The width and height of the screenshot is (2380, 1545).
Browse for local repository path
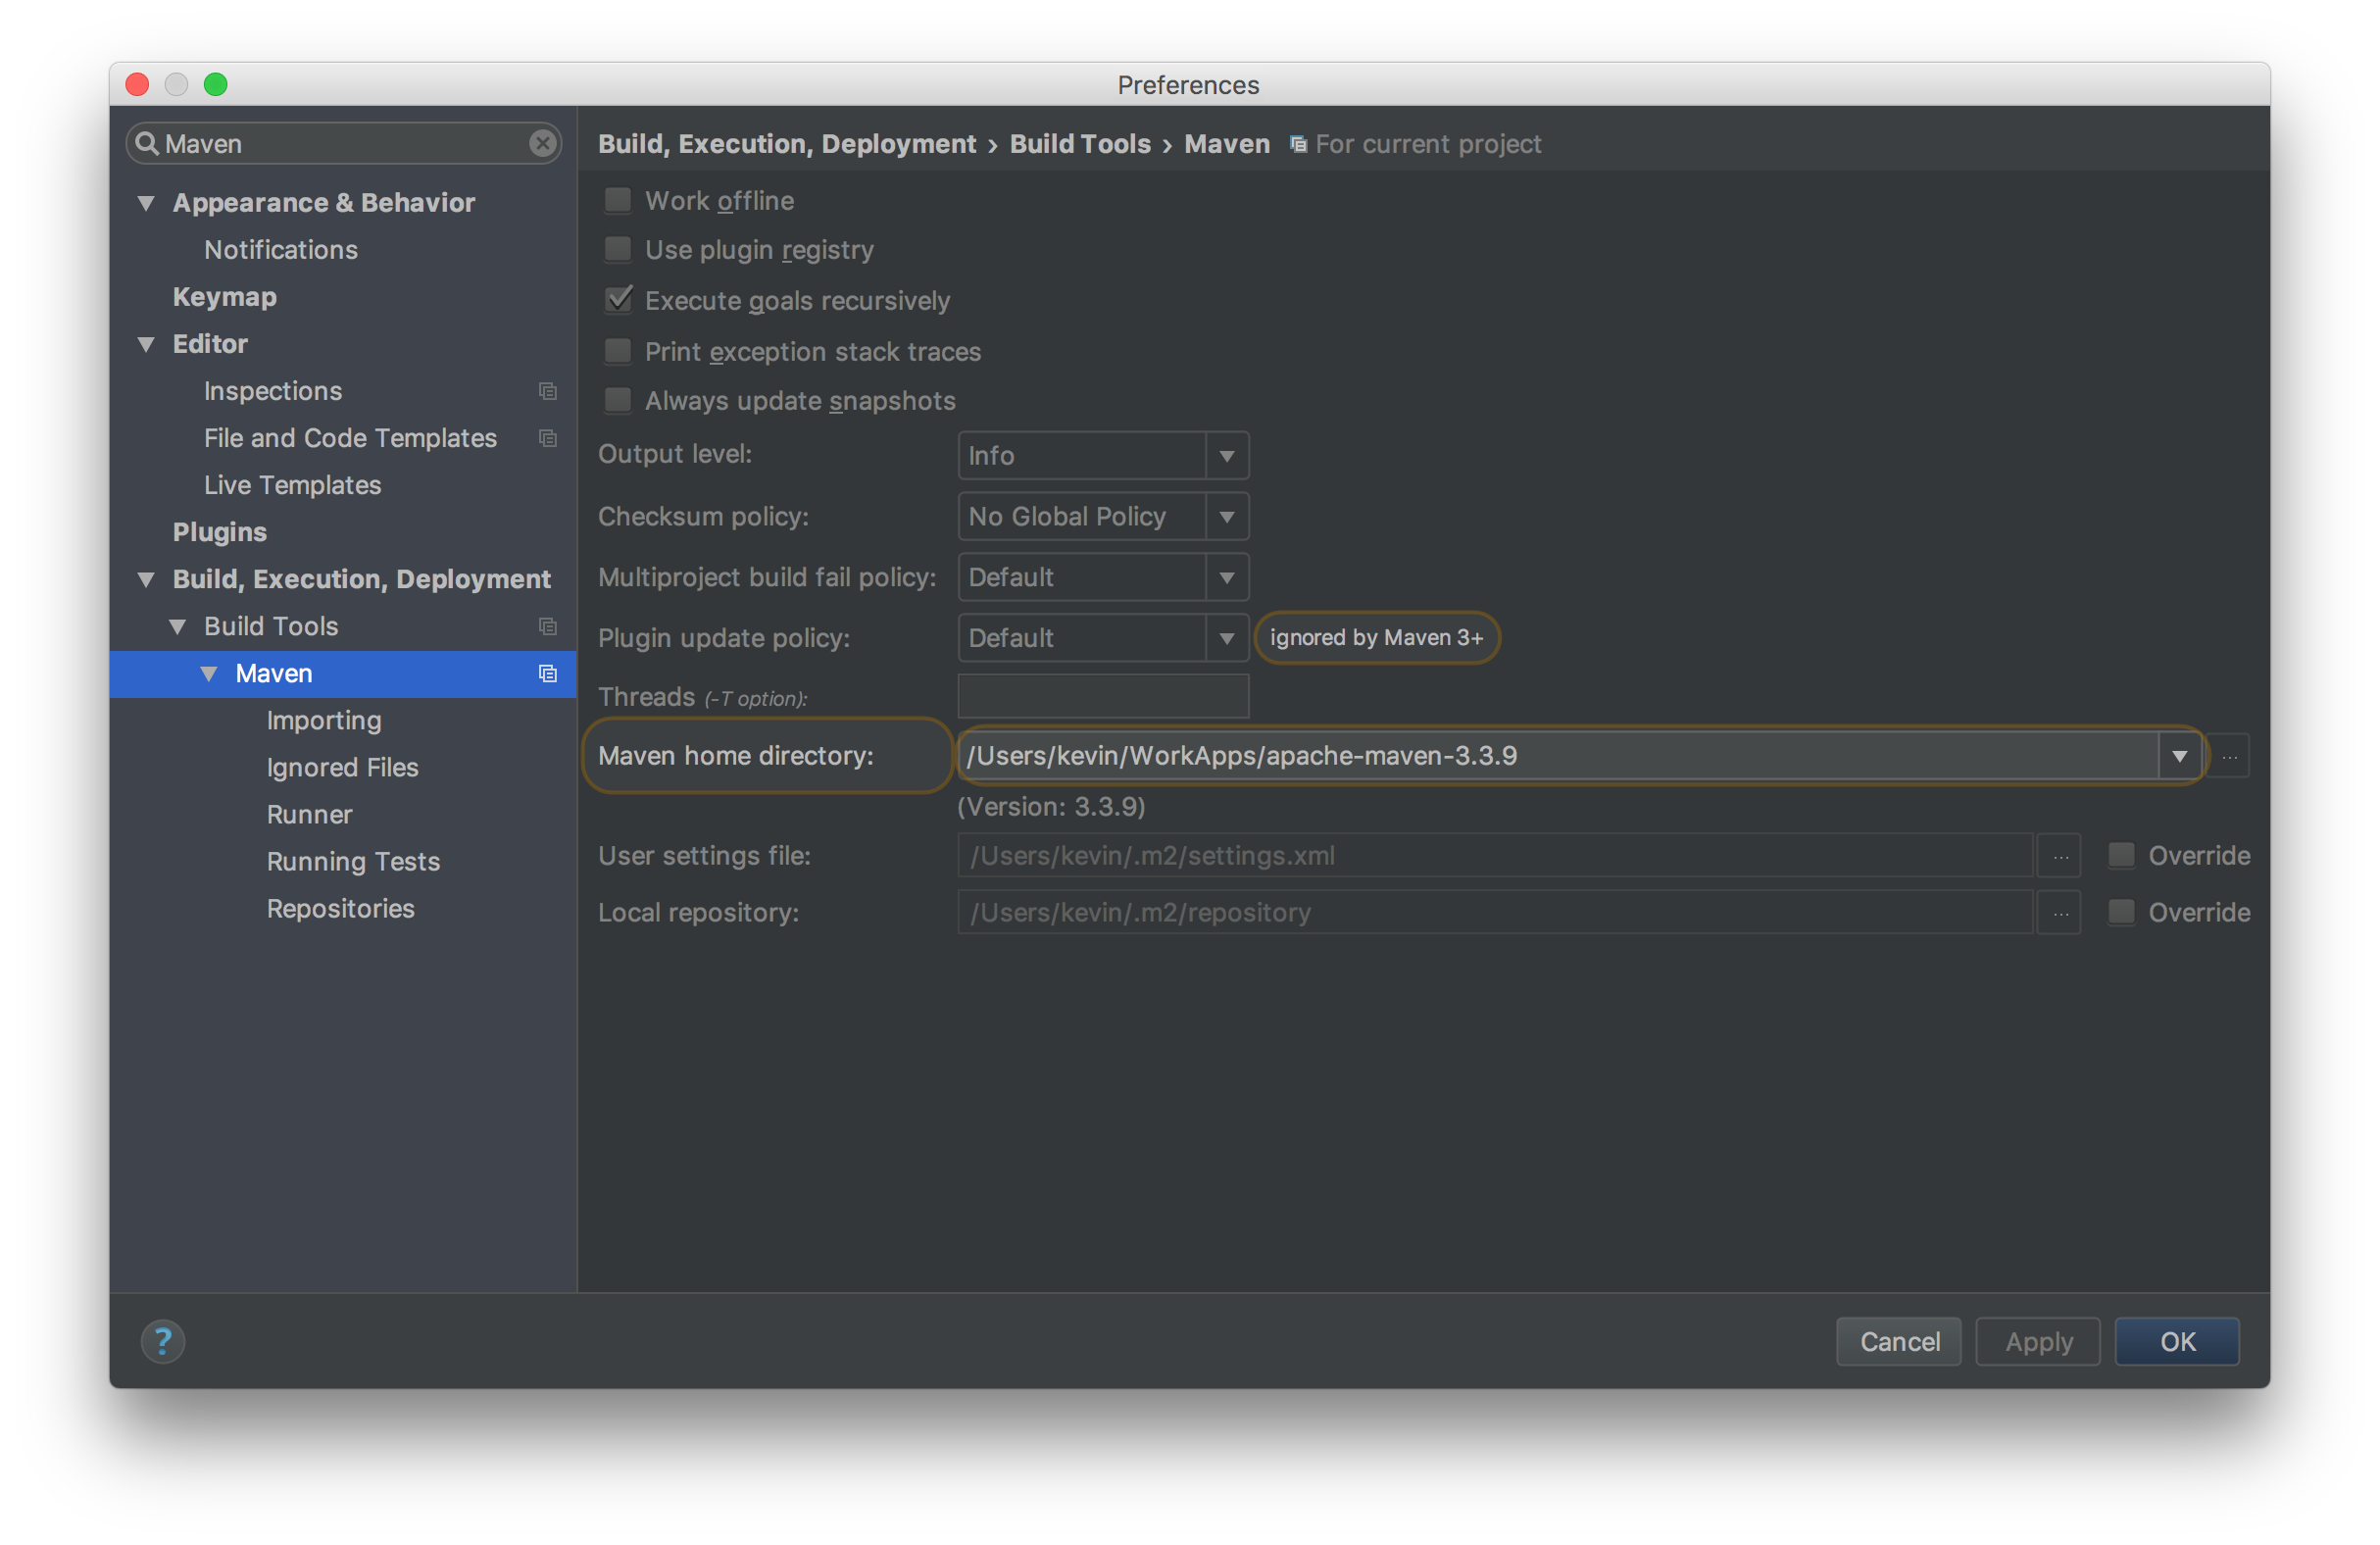[2060, 913]
